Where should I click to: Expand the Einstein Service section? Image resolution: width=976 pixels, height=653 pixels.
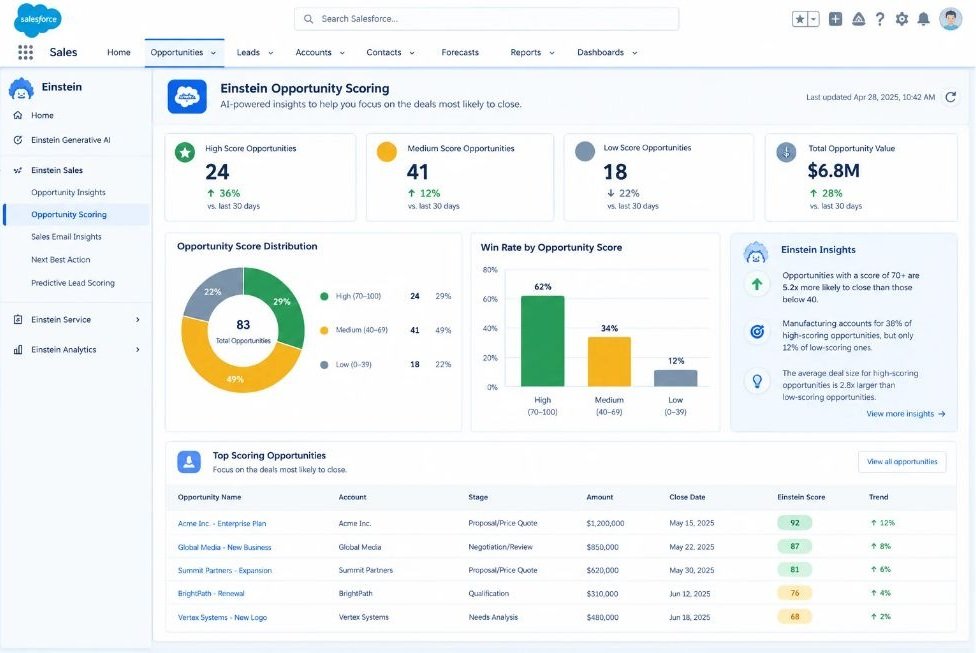coord(138,319)
